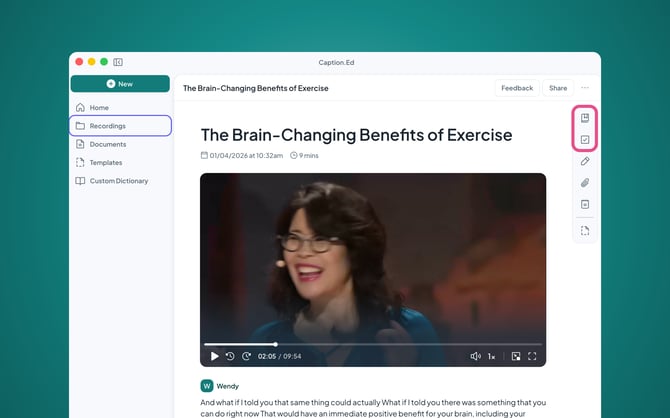
Task: Mute the video with the speaker icon
Action: (x=475, y=356)
